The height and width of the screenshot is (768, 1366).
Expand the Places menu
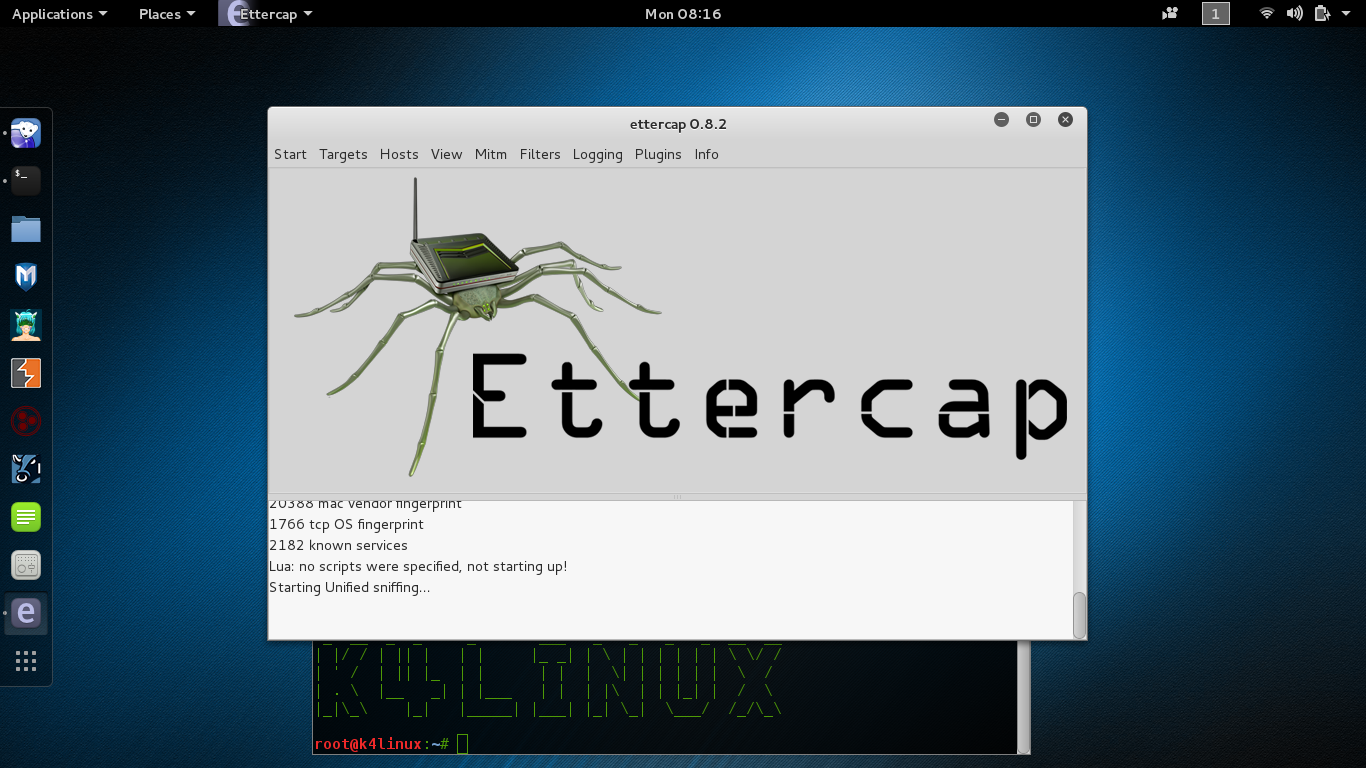tap(166, 14)
